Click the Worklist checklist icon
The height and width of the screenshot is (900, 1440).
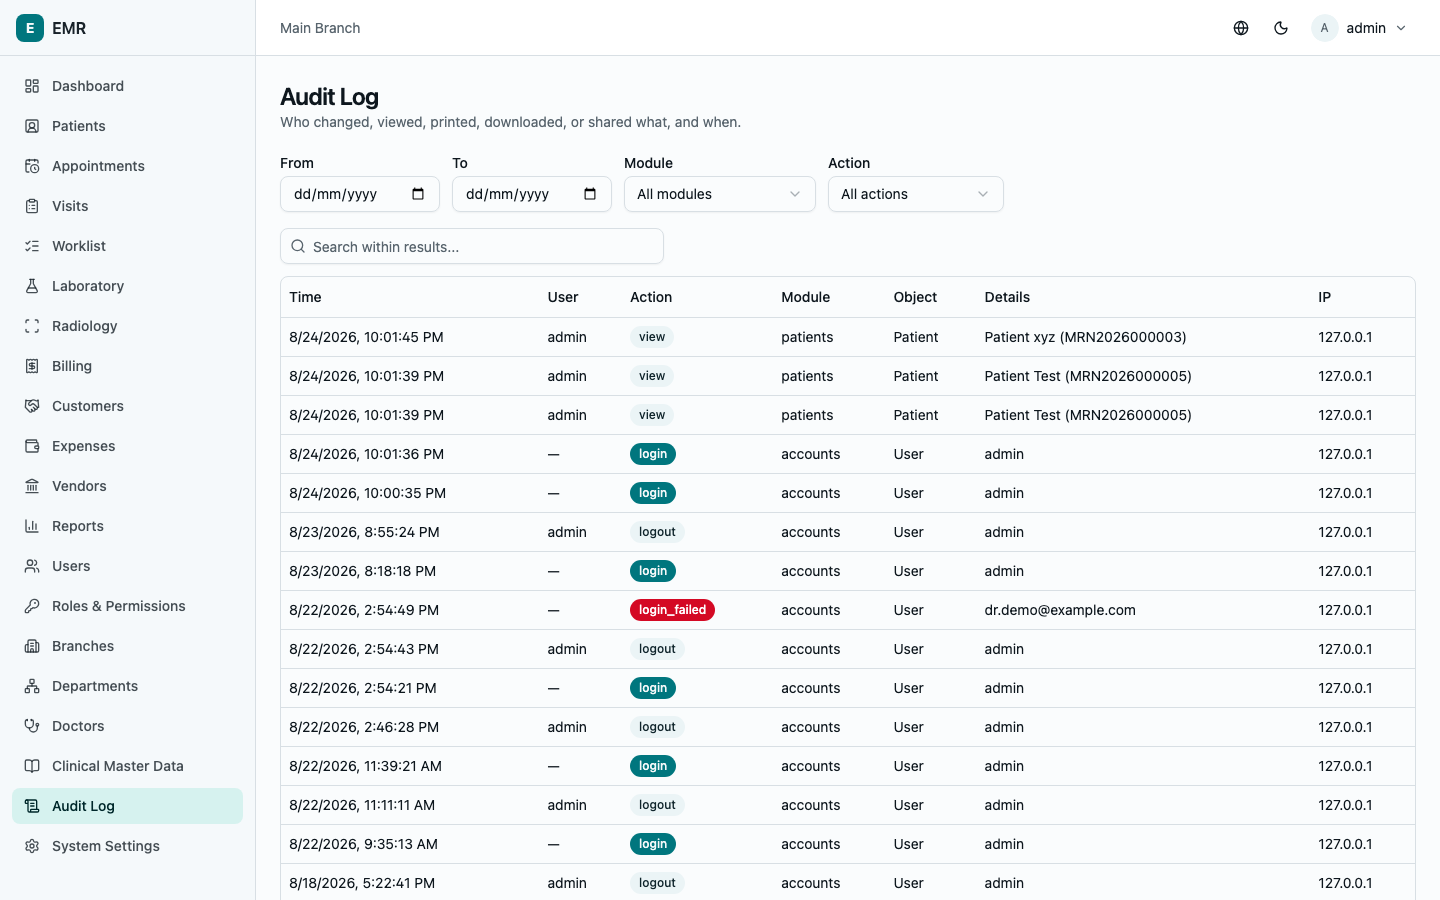[32, 246]
